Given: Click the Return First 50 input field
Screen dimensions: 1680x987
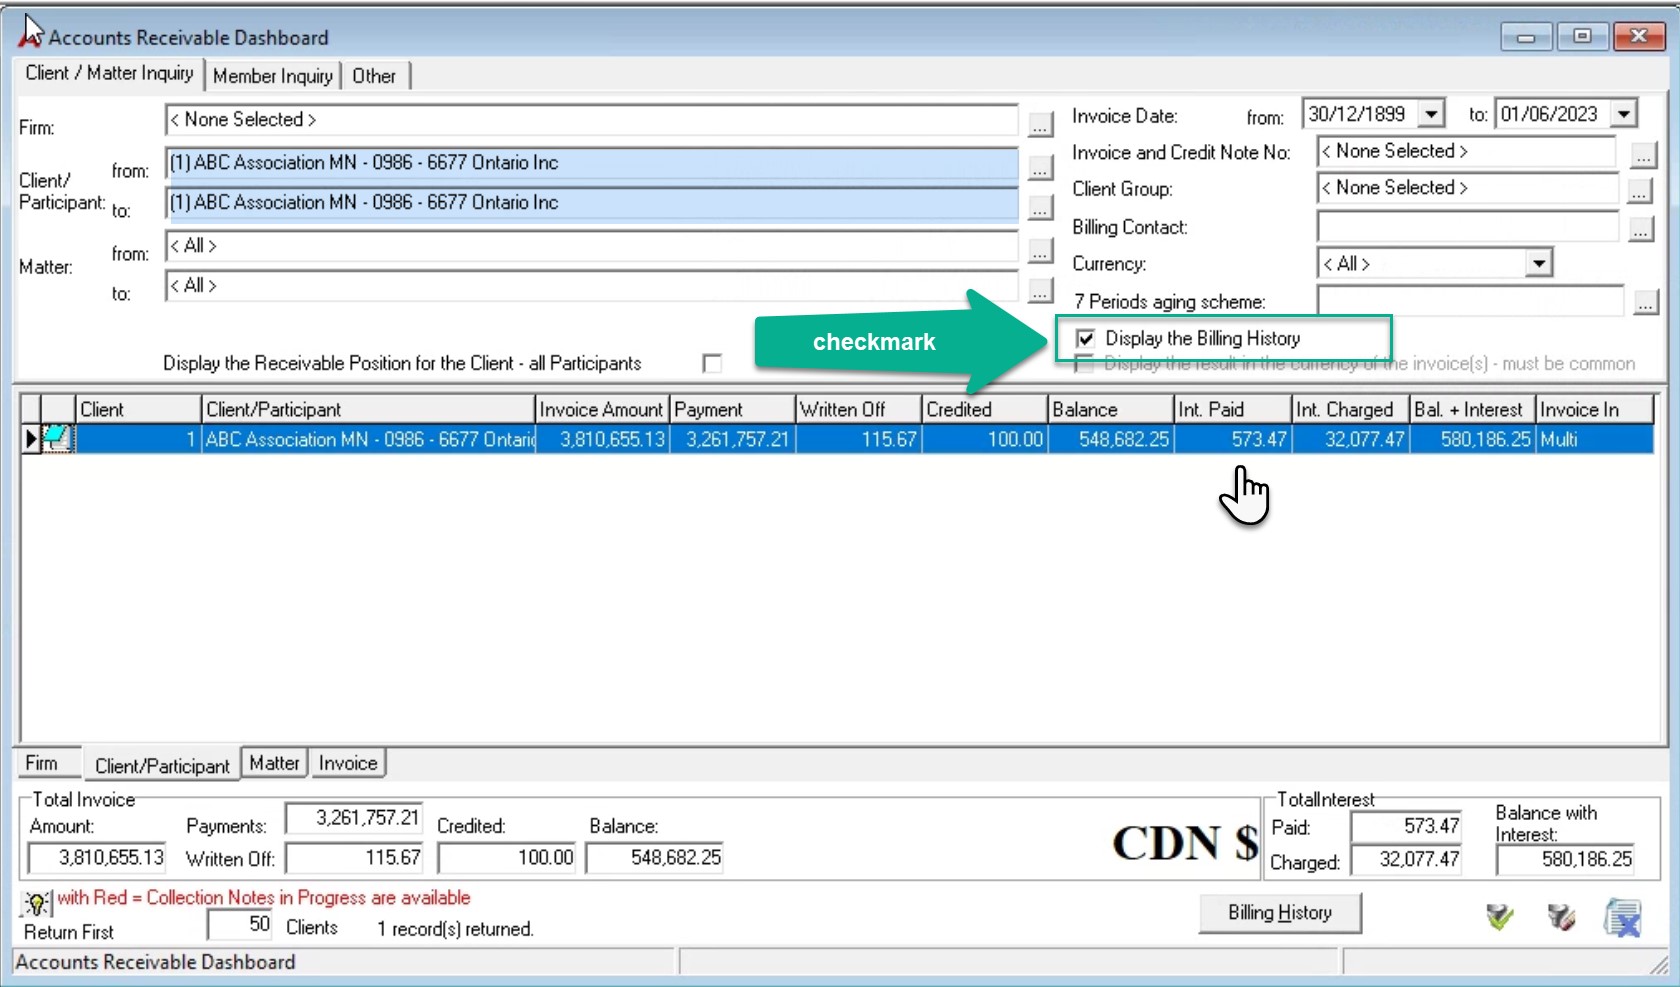Looking at the screenshot, I should coord(241,924).
